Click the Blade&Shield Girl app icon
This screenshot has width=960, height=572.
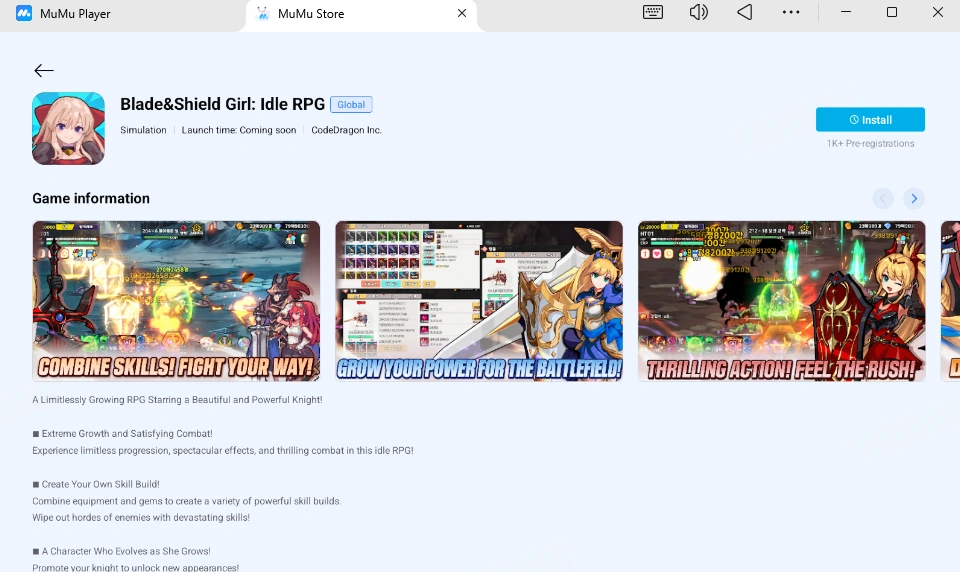click(x=69, y=129)
